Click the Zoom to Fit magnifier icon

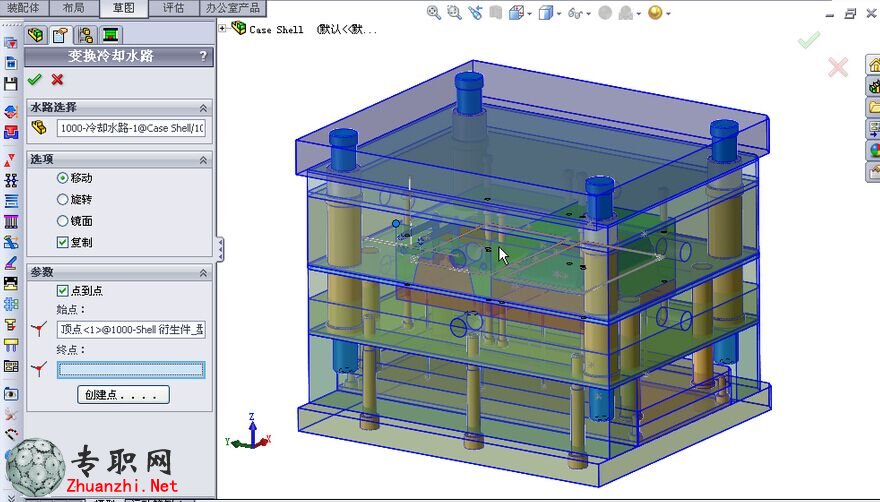pos(433,12)
